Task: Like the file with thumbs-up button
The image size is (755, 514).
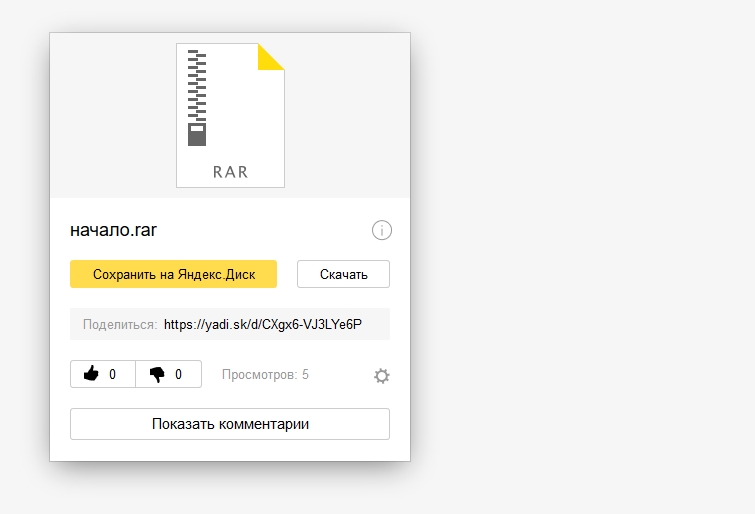Action: click(x=103, y=374)
